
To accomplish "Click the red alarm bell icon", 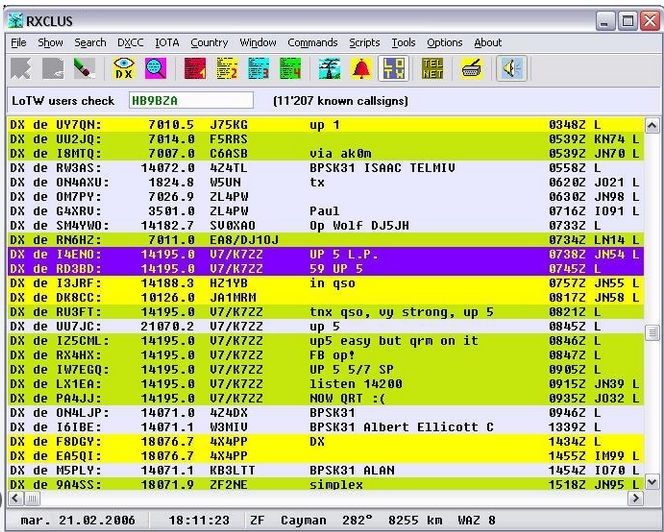I will 360,69.
